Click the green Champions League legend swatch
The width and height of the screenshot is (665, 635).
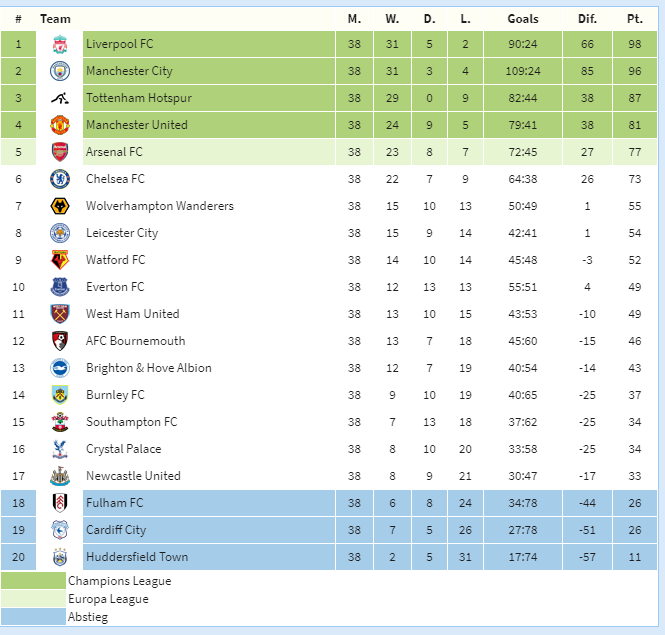coord(34,581)
